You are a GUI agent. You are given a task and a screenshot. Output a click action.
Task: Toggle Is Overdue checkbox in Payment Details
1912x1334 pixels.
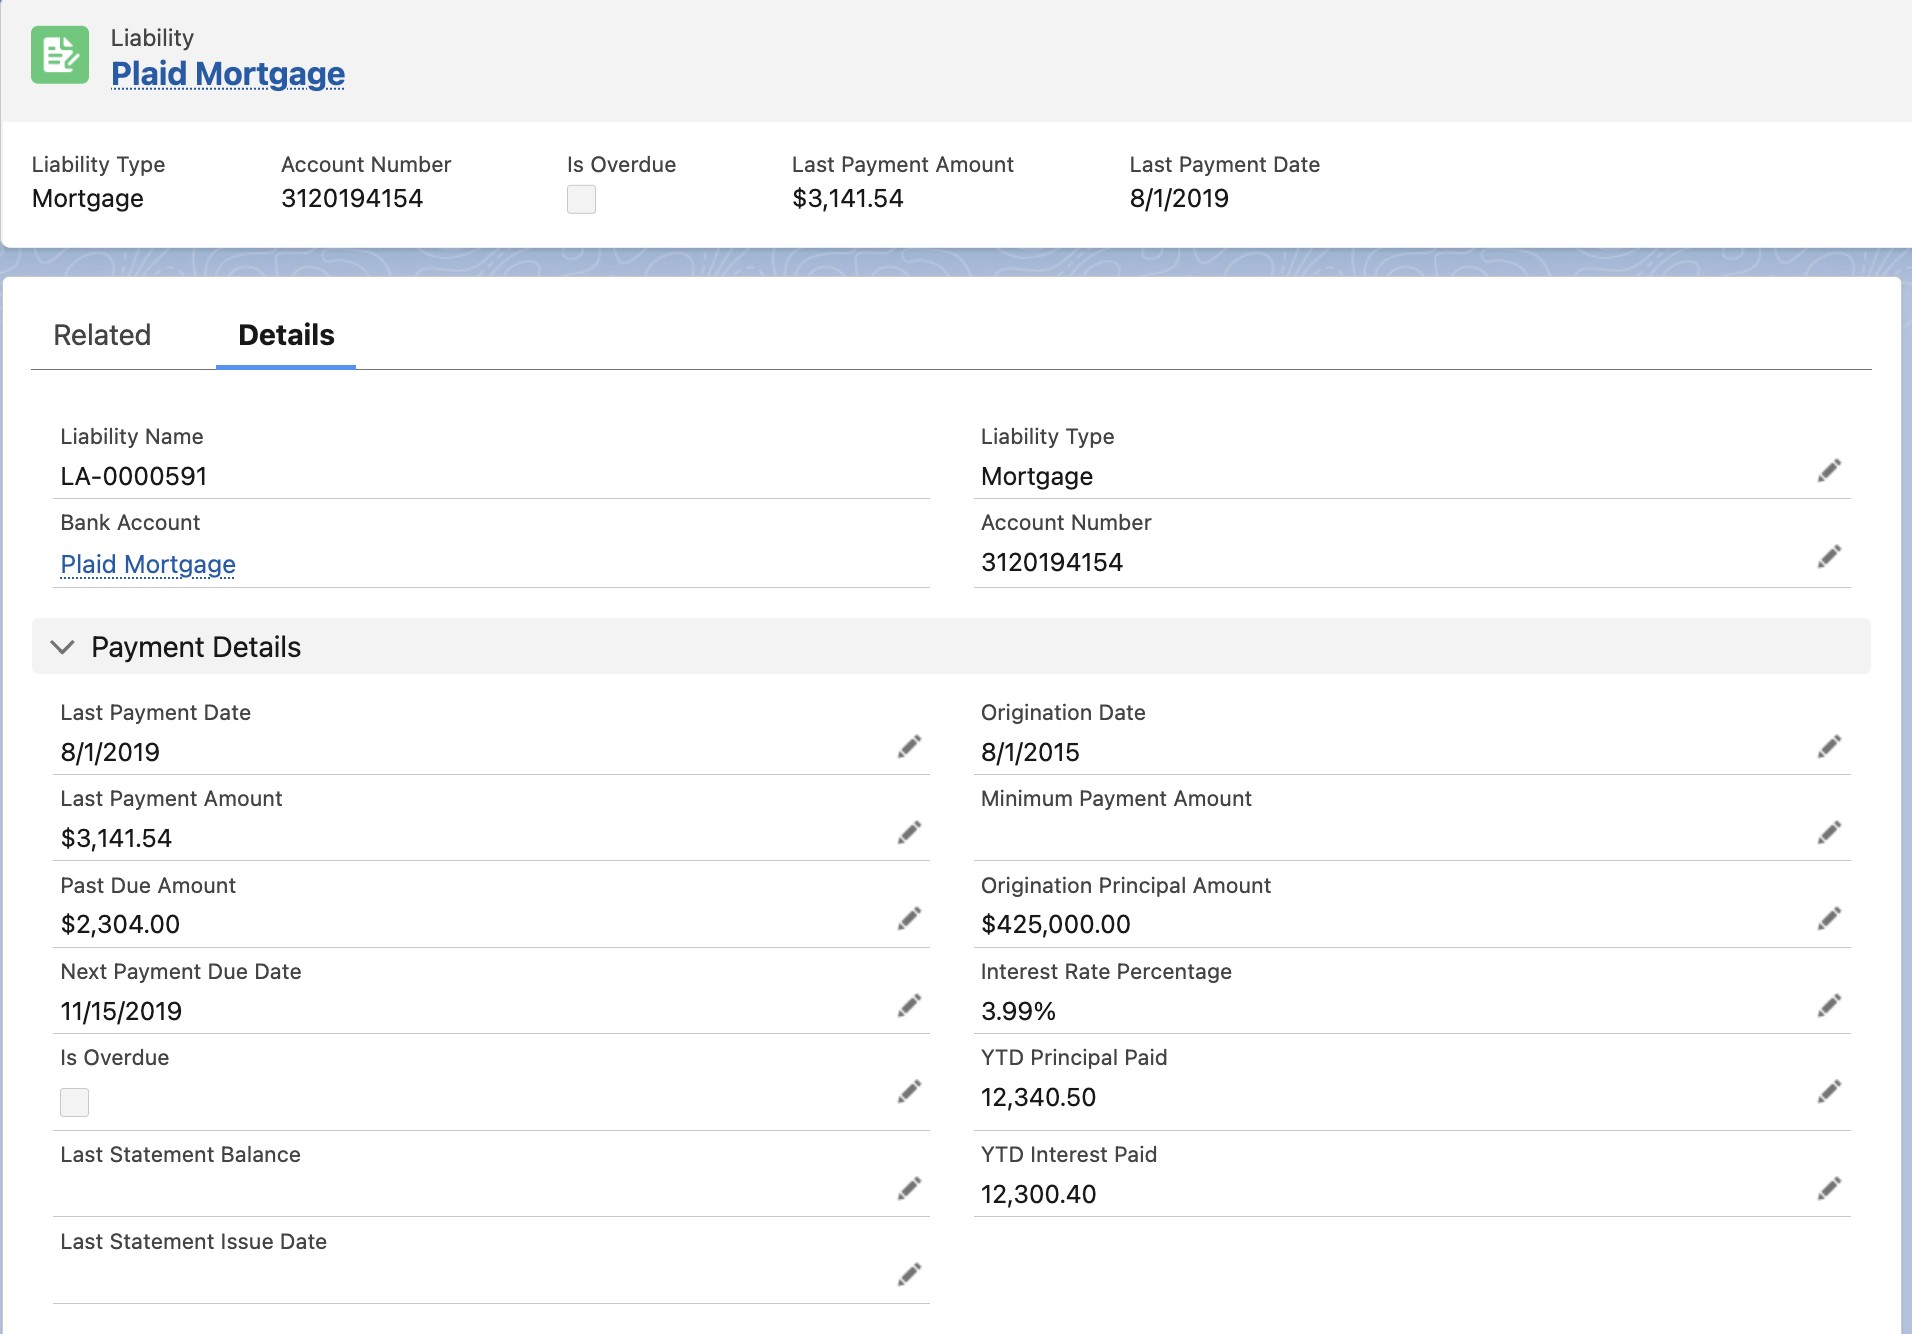click(75, 1102)
